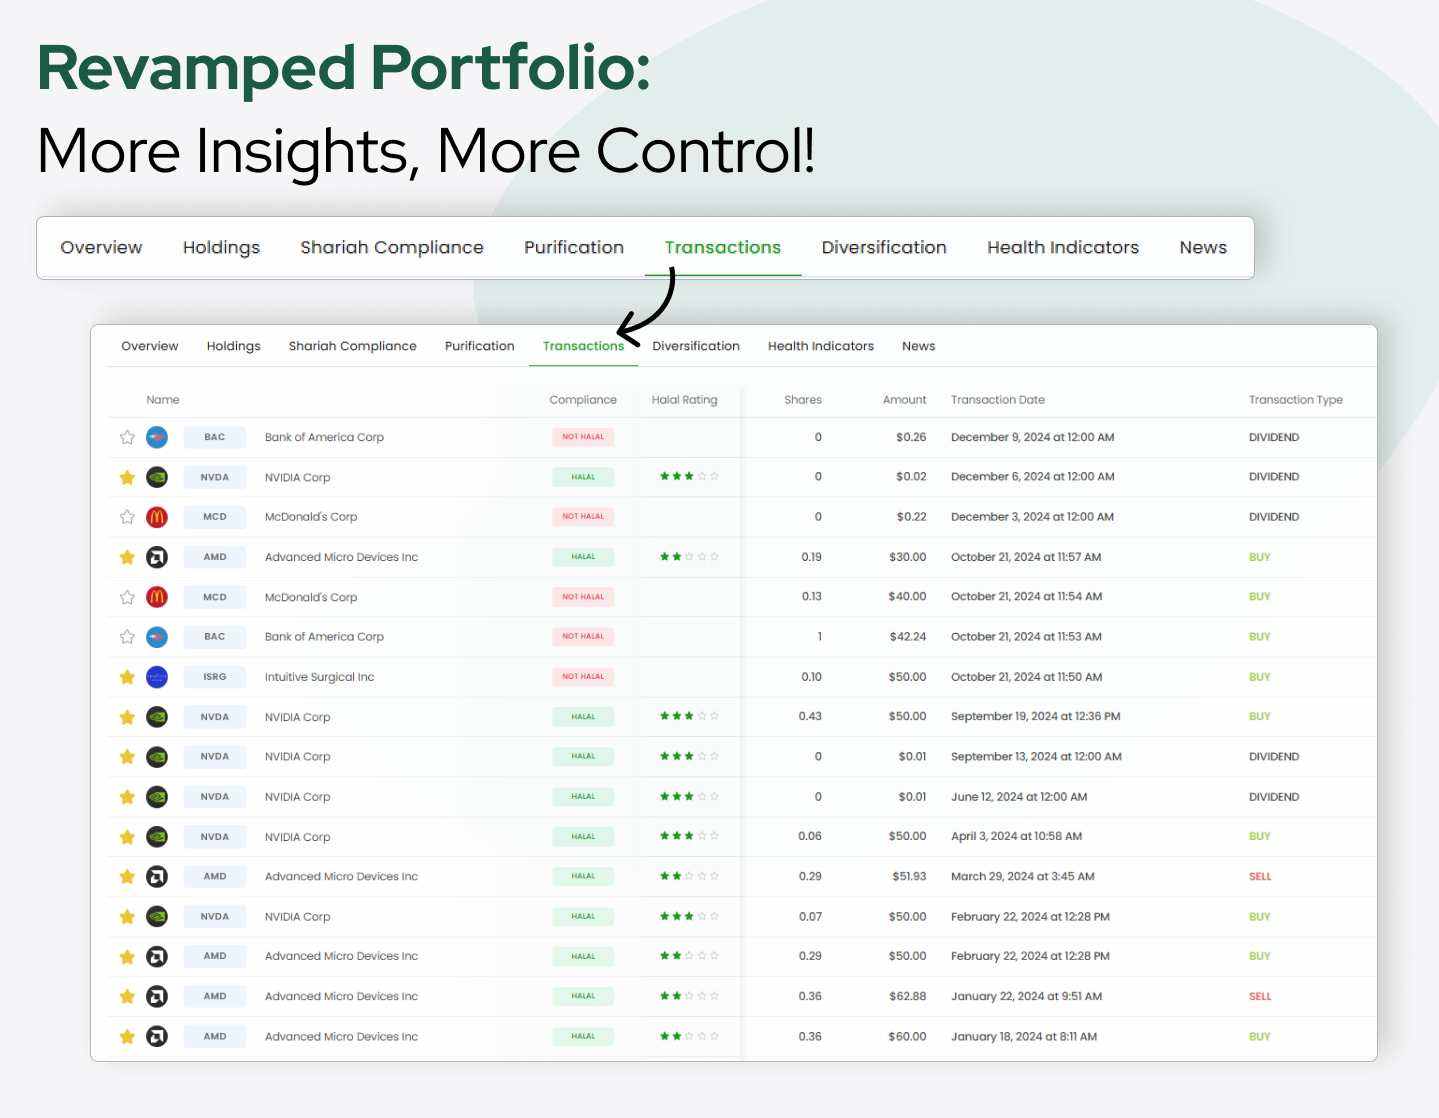Switch to Purification tab above the transactions table
1439x1118 pixels.
click(x=480, y=346)
